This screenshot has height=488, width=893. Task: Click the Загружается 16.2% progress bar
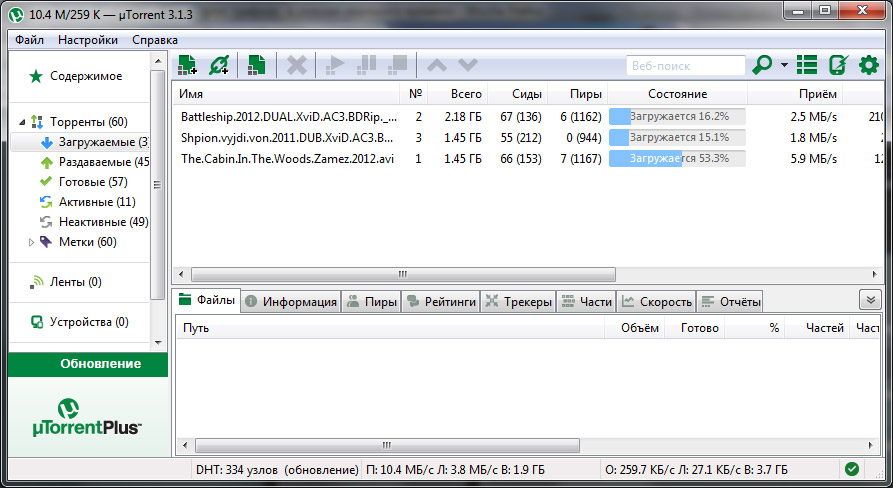pos(677,117)
